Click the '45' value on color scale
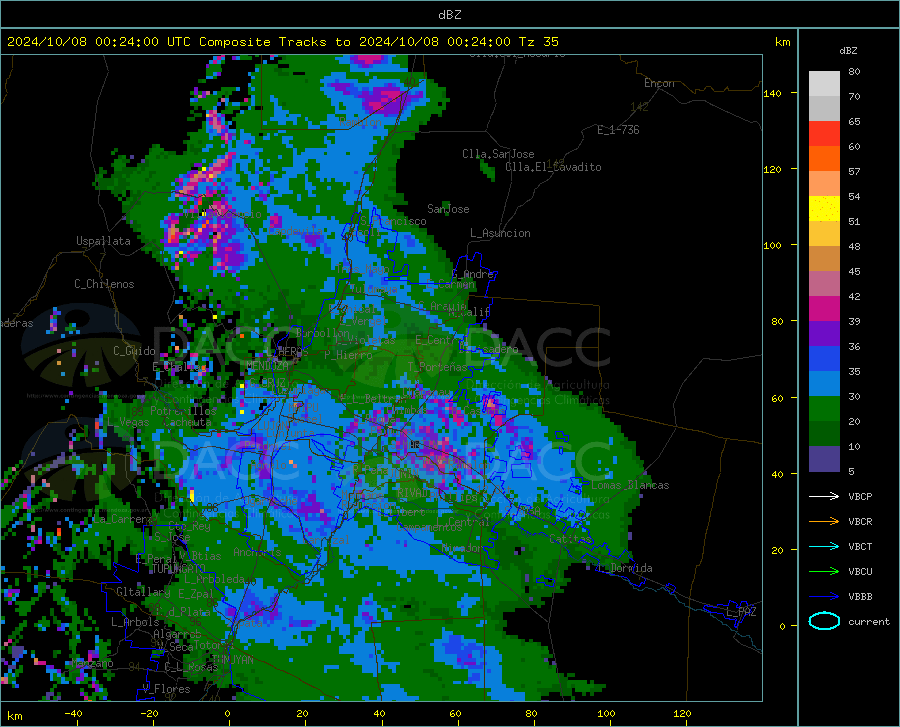The image size is (900, 727). pos(854,271)
